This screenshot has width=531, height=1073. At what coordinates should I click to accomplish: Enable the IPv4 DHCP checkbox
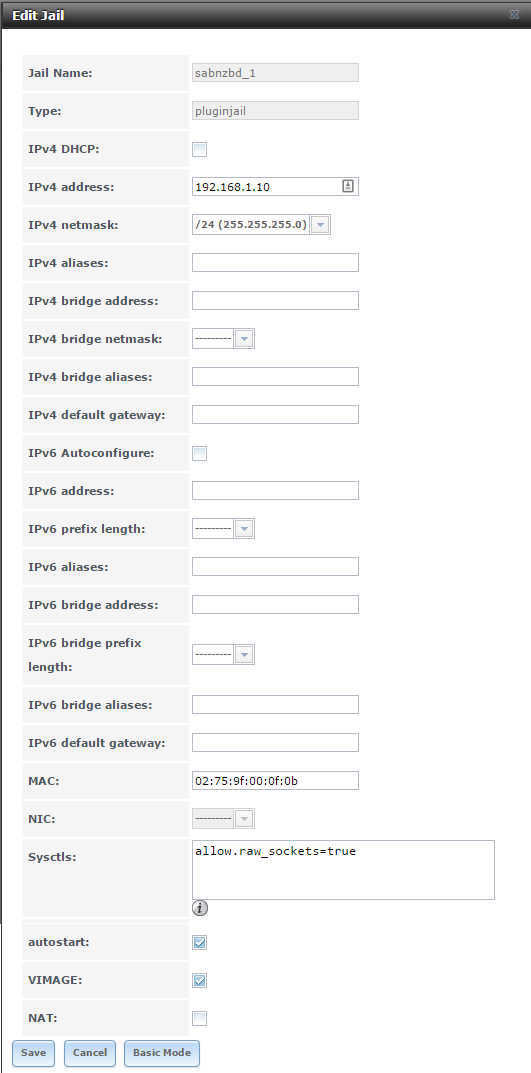tap(199, 149)
